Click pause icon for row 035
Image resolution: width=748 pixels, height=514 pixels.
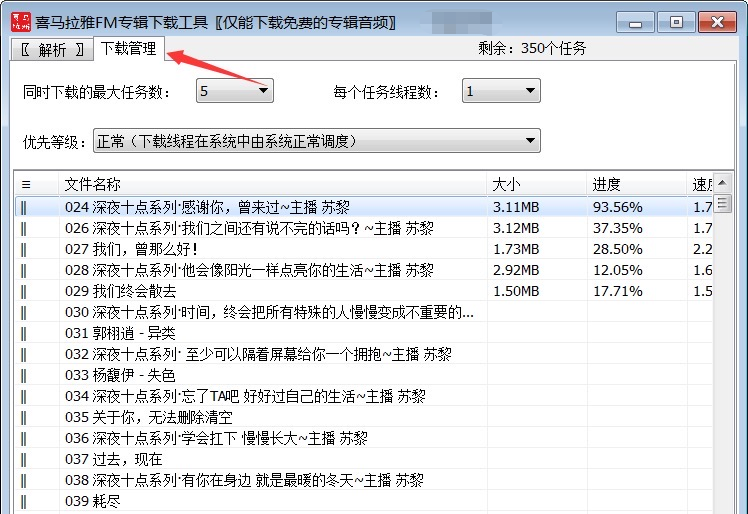[24, 418]
